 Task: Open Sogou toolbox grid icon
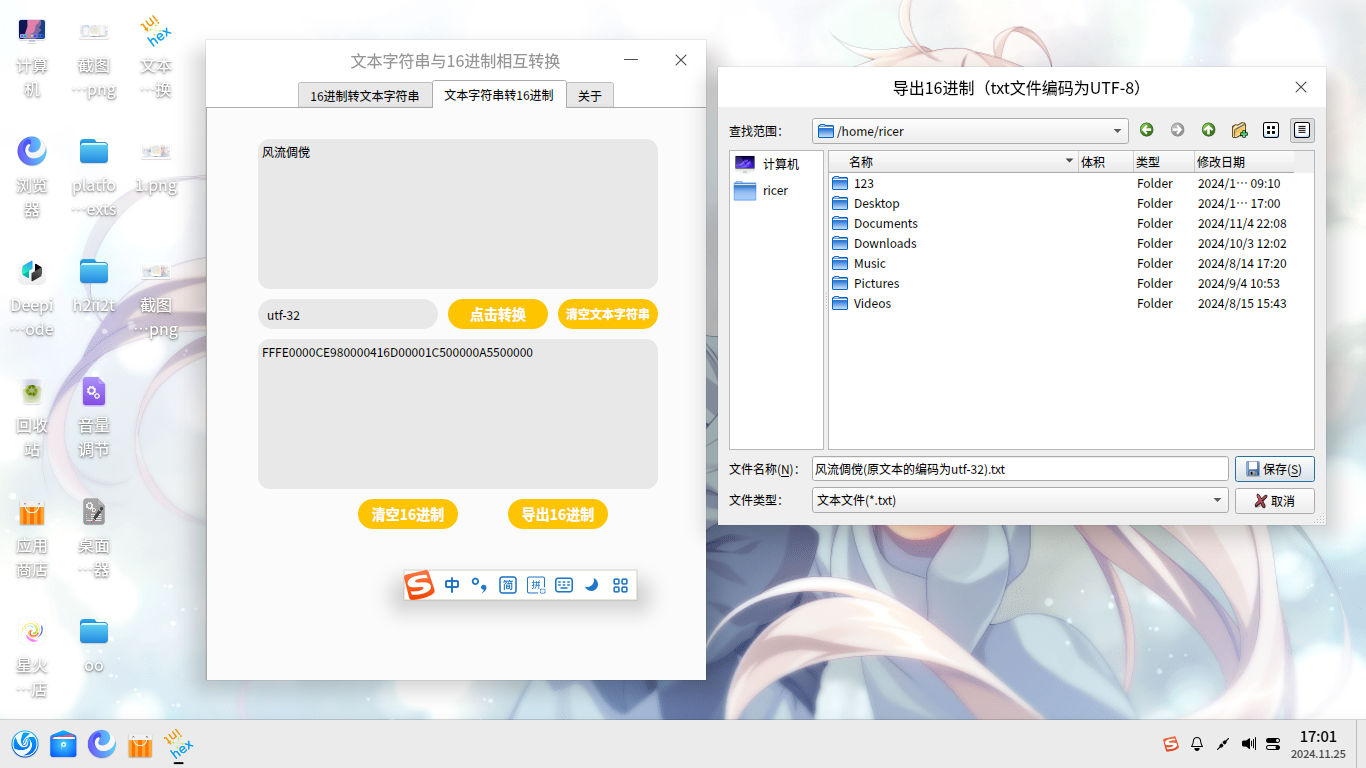(x=620, y=585)
